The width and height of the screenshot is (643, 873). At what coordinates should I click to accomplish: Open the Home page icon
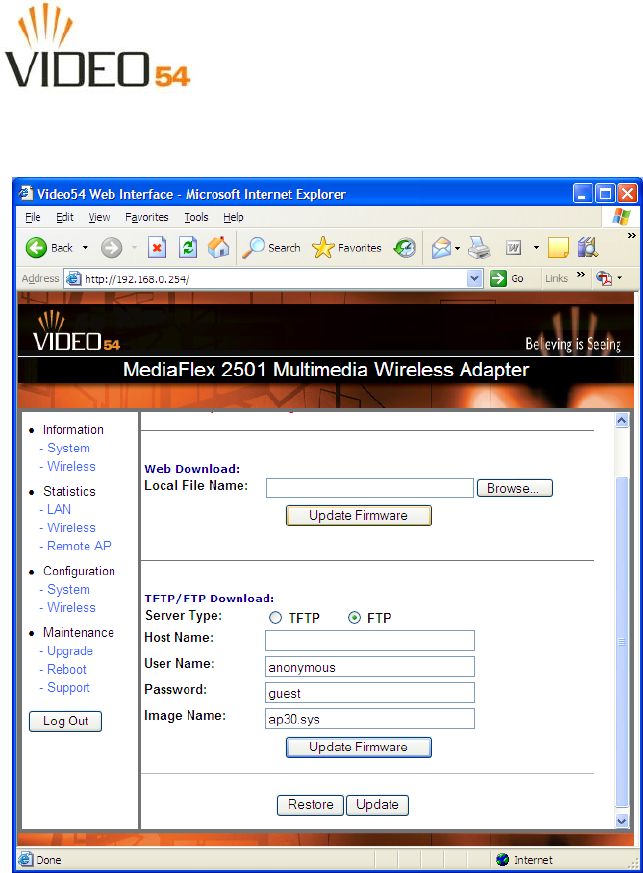219,248
